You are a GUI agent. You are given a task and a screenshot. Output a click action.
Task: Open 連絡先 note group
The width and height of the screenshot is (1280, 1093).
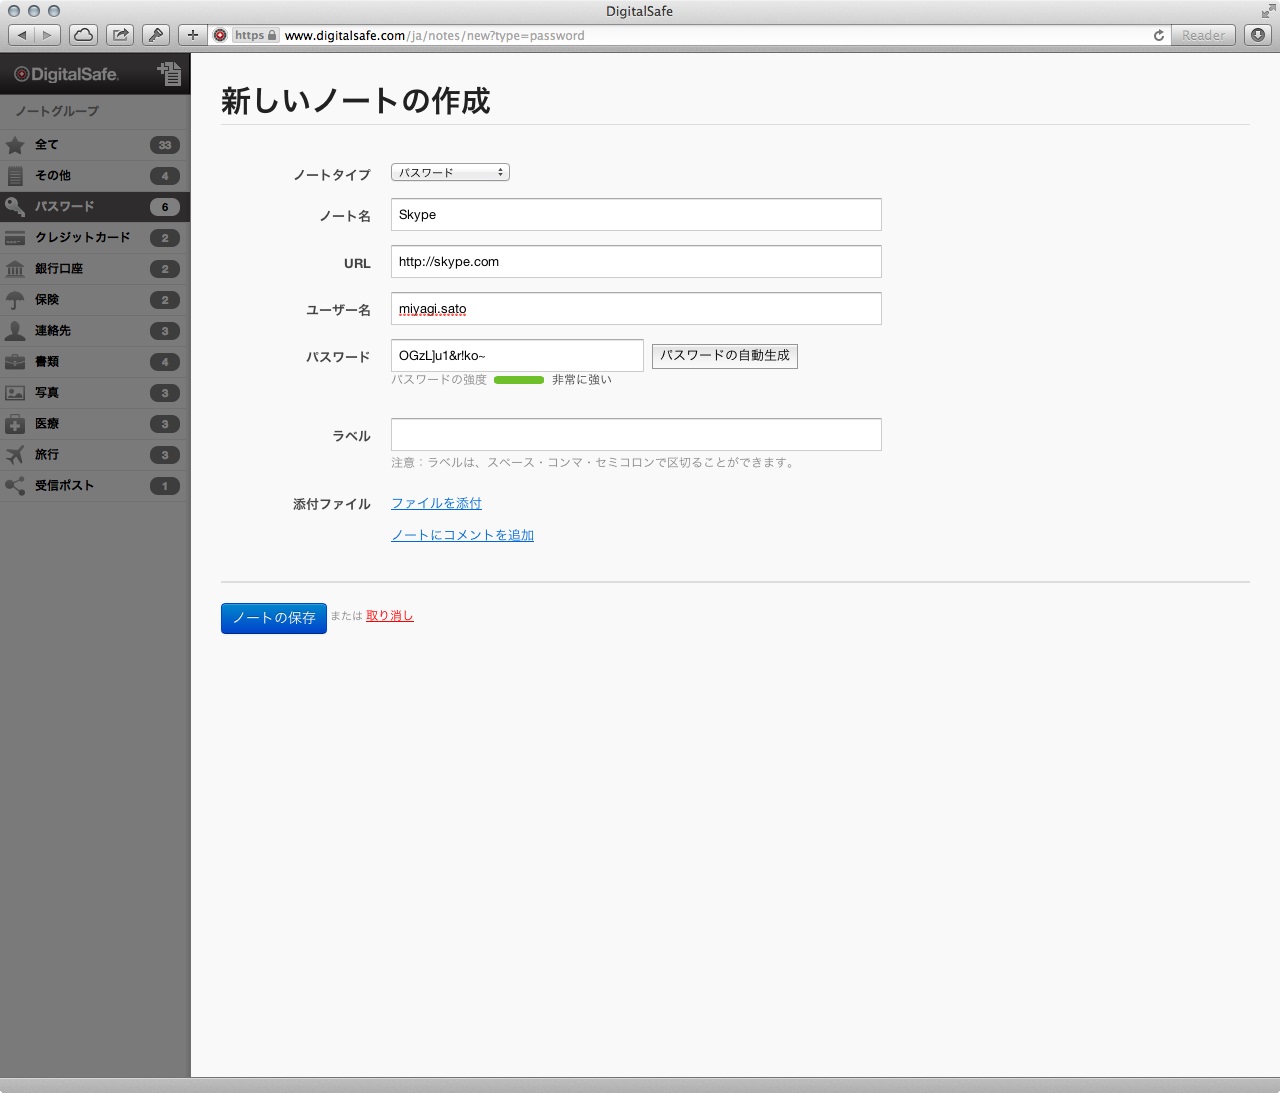click(95, 331)
